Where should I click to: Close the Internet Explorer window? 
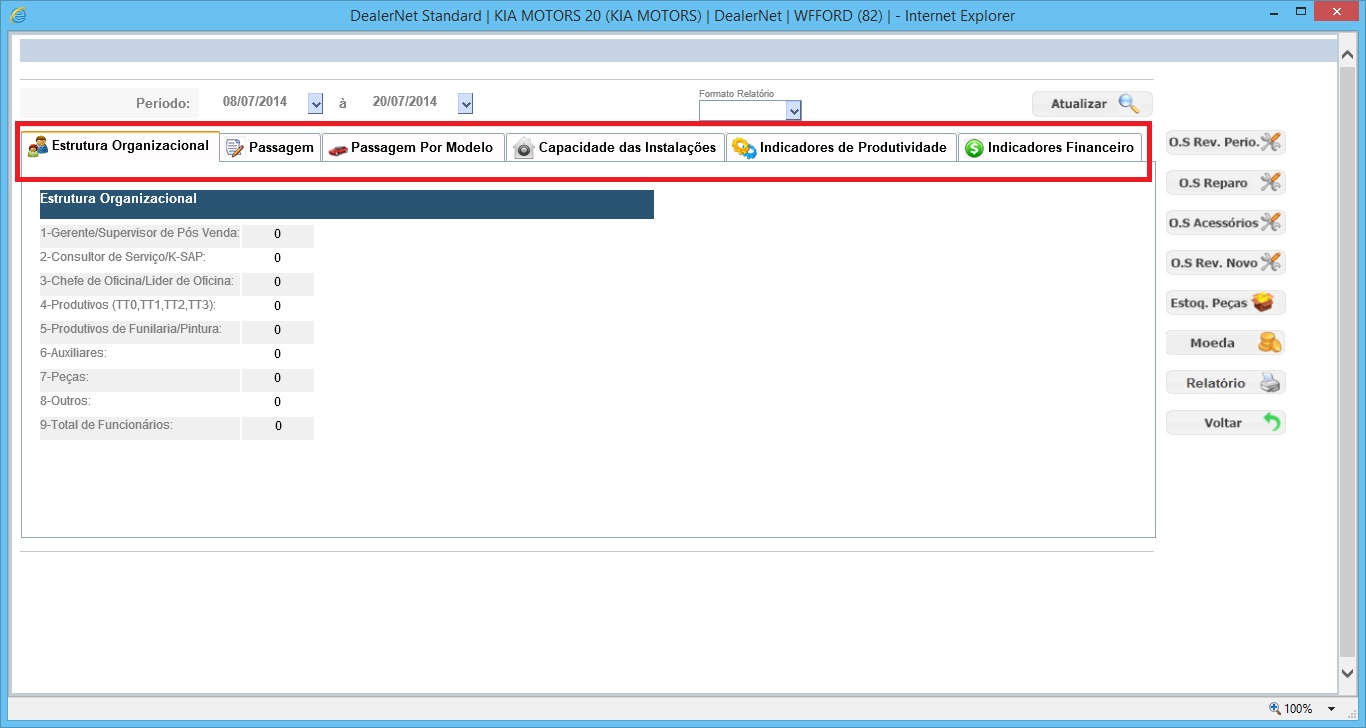point(1337,13)
